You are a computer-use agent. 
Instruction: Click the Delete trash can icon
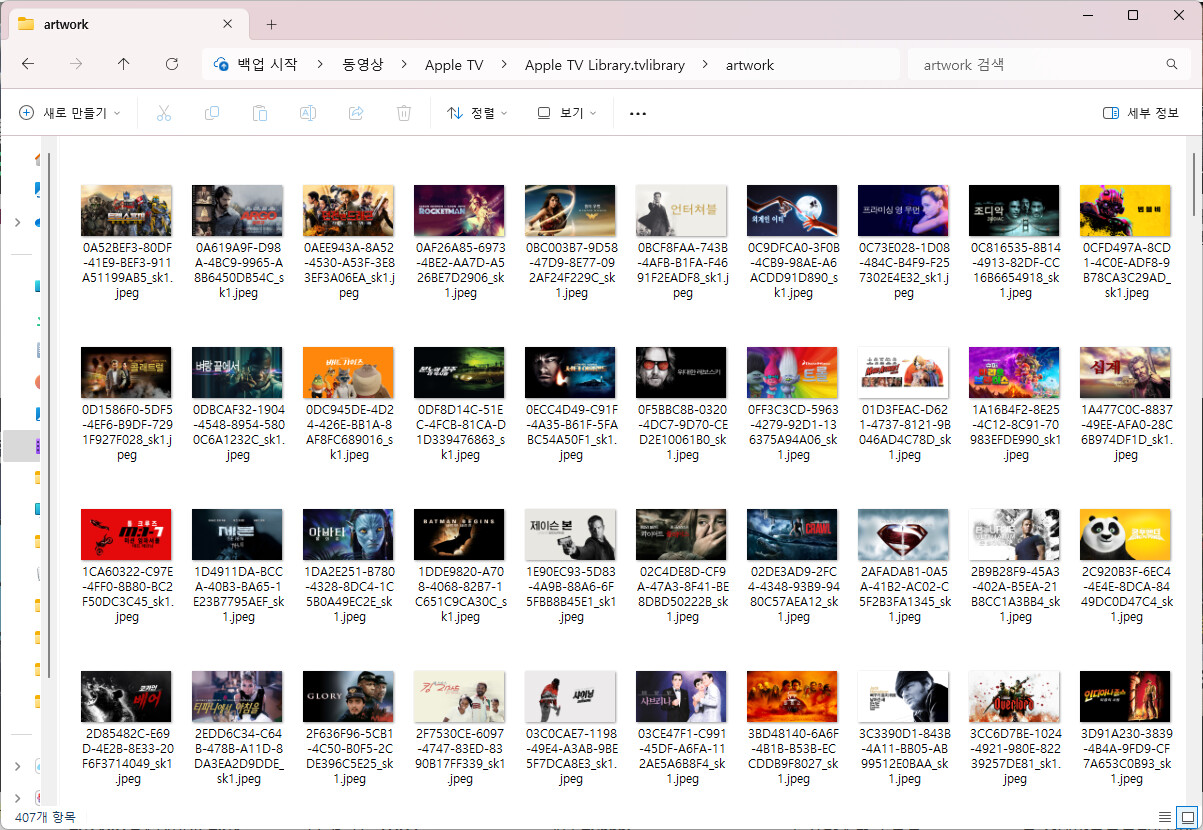404,113
